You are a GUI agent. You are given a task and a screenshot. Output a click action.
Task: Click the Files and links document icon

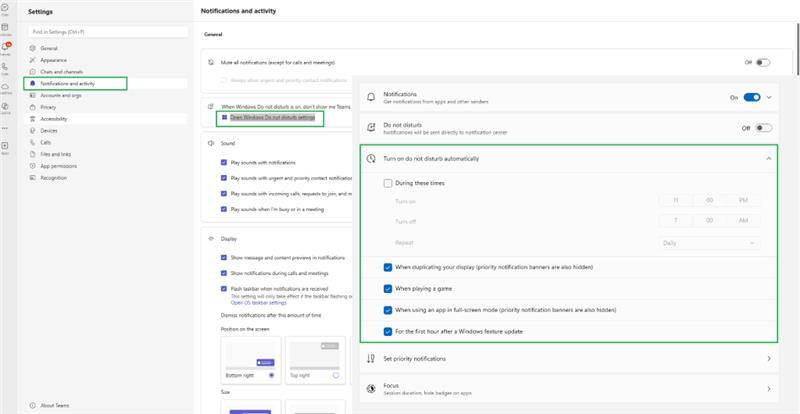click(x=33, y=154)
